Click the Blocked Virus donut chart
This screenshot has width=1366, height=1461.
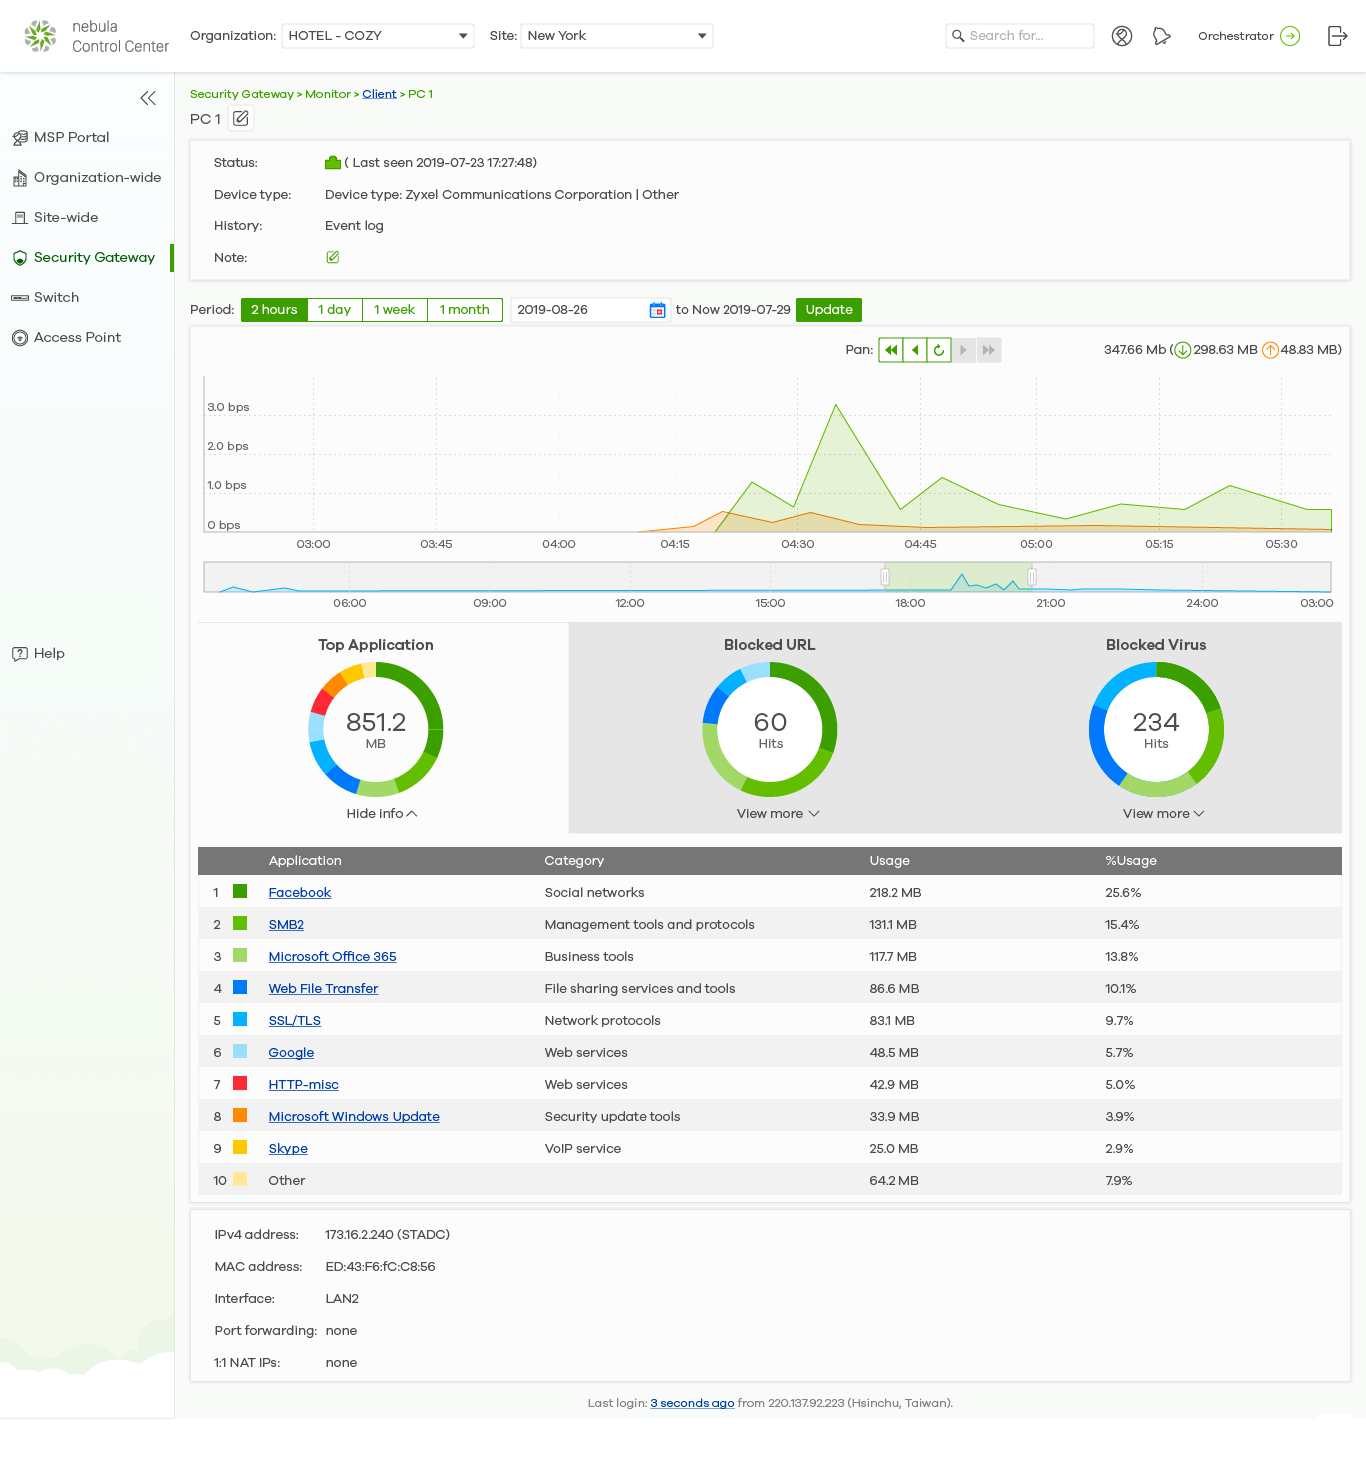[1156, 729]
